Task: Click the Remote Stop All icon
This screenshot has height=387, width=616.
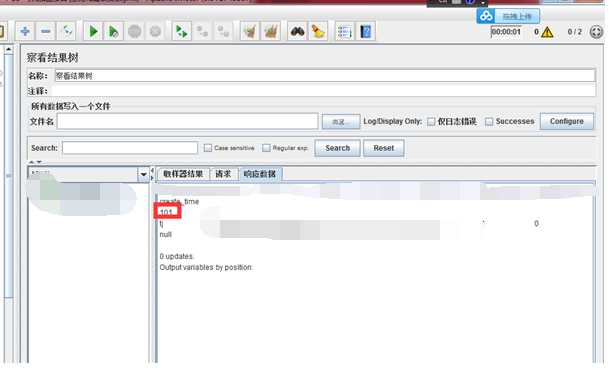Action: 202,31
